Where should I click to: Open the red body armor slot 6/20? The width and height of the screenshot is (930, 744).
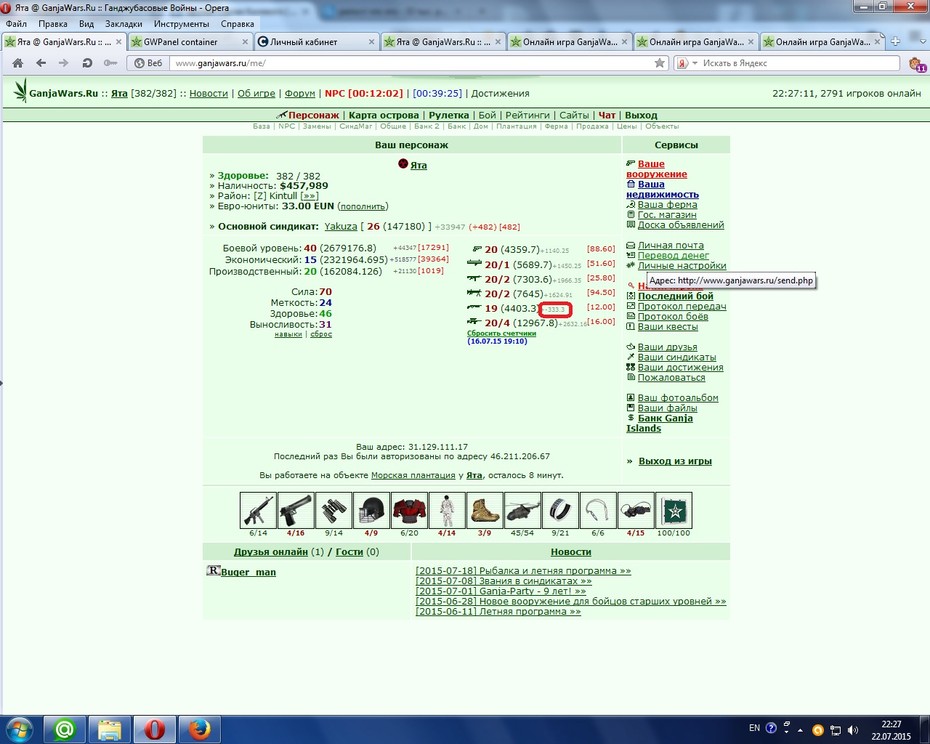409,510
